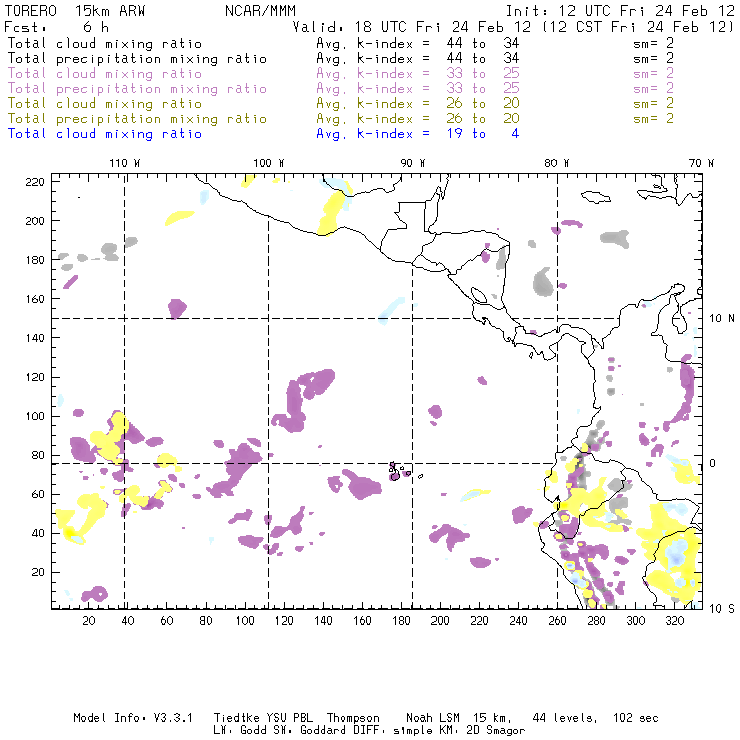Click the black "Total cloud mixing ratio" legend line
The image size is (740, 740).
pos(105,43)
